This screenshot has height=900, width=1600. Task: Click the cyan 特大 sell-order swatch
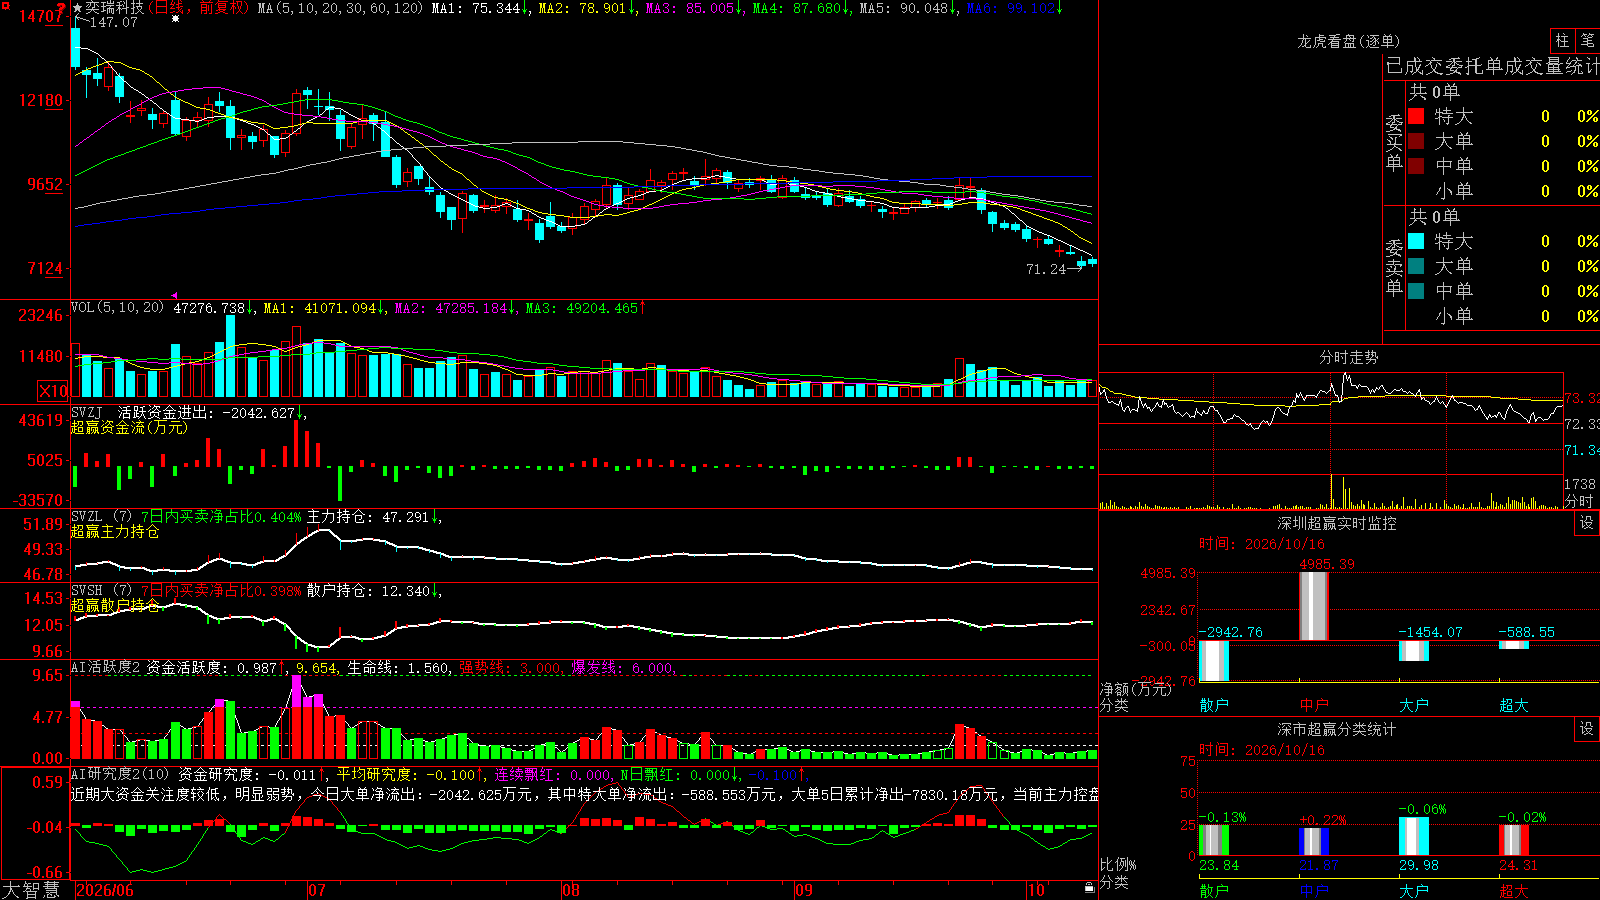(x=1416, y=241)
